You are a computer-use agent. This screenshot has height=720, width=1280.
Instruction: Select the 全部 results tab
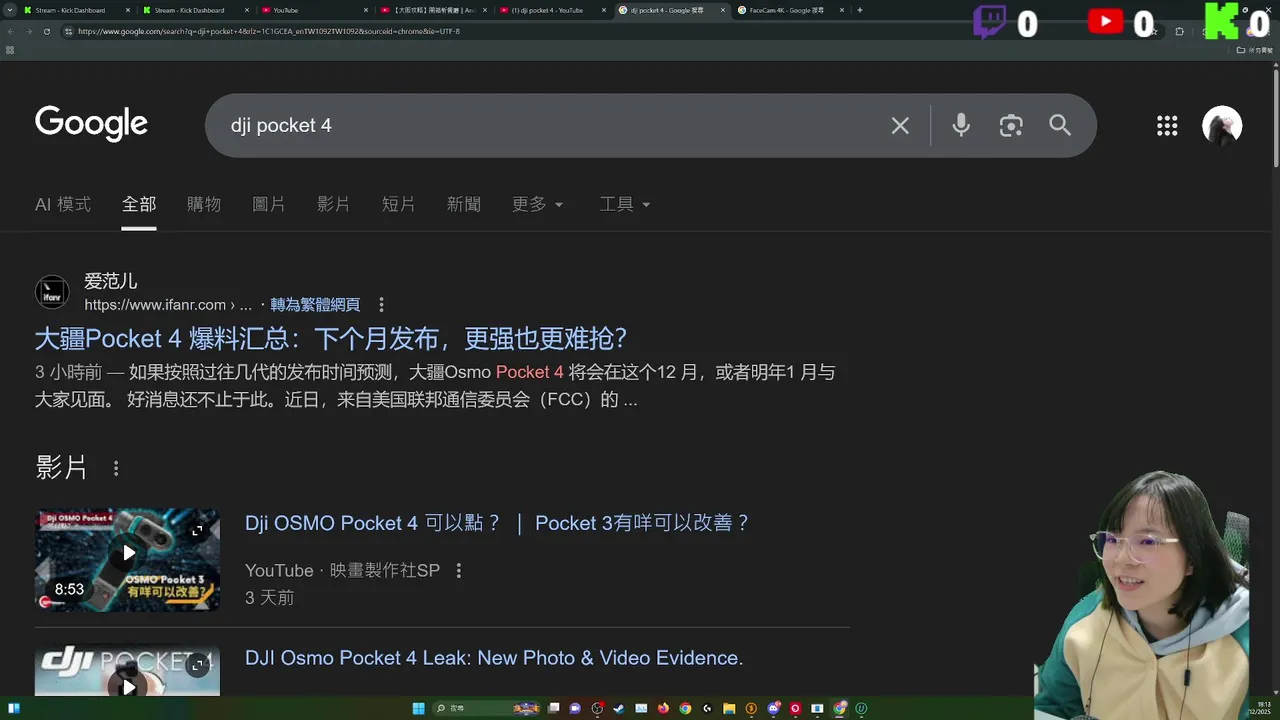tap(139, 204)
